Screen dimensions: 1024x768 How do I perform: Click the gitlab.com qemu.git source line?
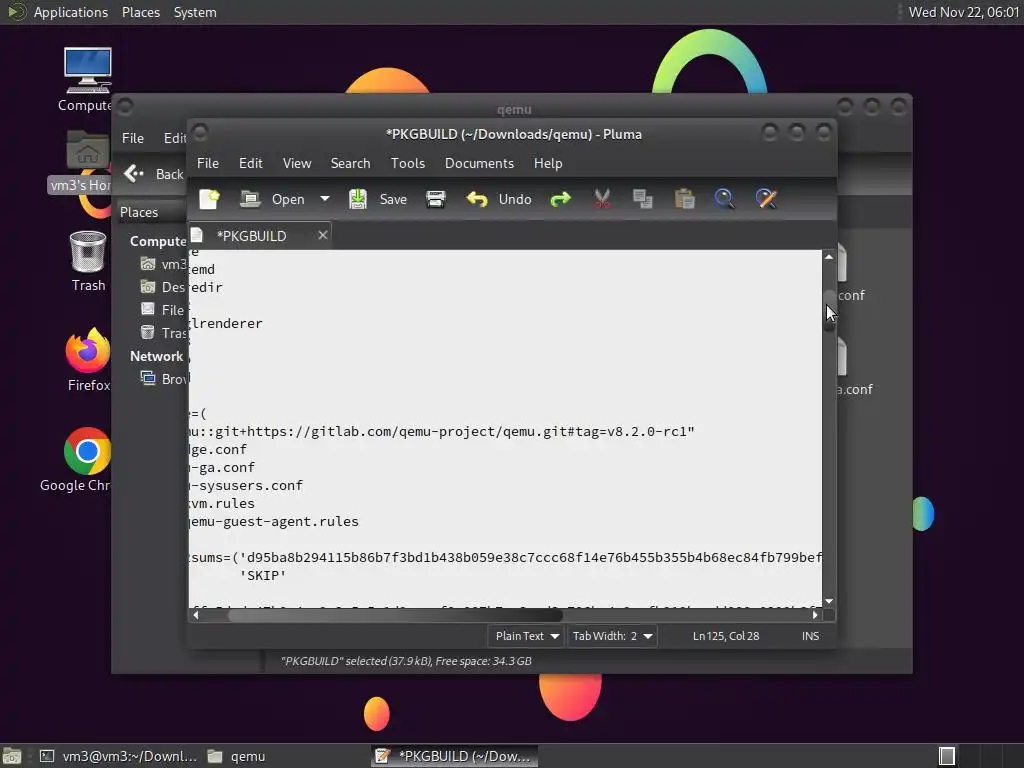click(x=442, y=432)
